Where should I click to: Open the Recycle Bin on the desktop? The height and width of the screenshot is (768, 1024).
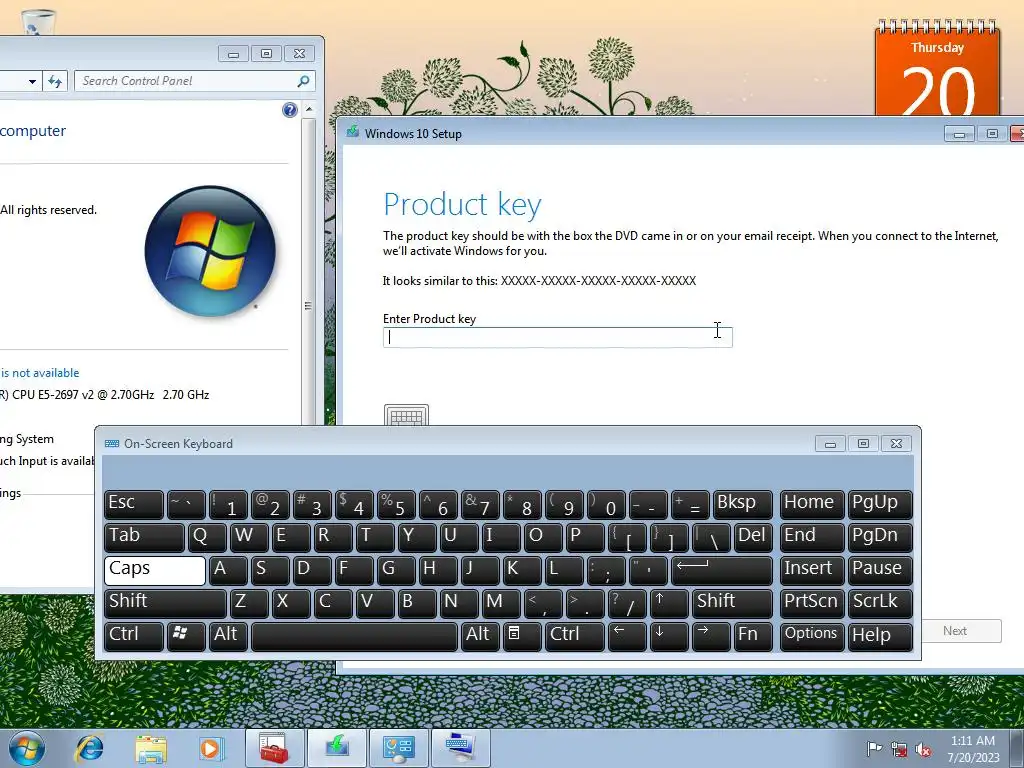pos(37,22)
